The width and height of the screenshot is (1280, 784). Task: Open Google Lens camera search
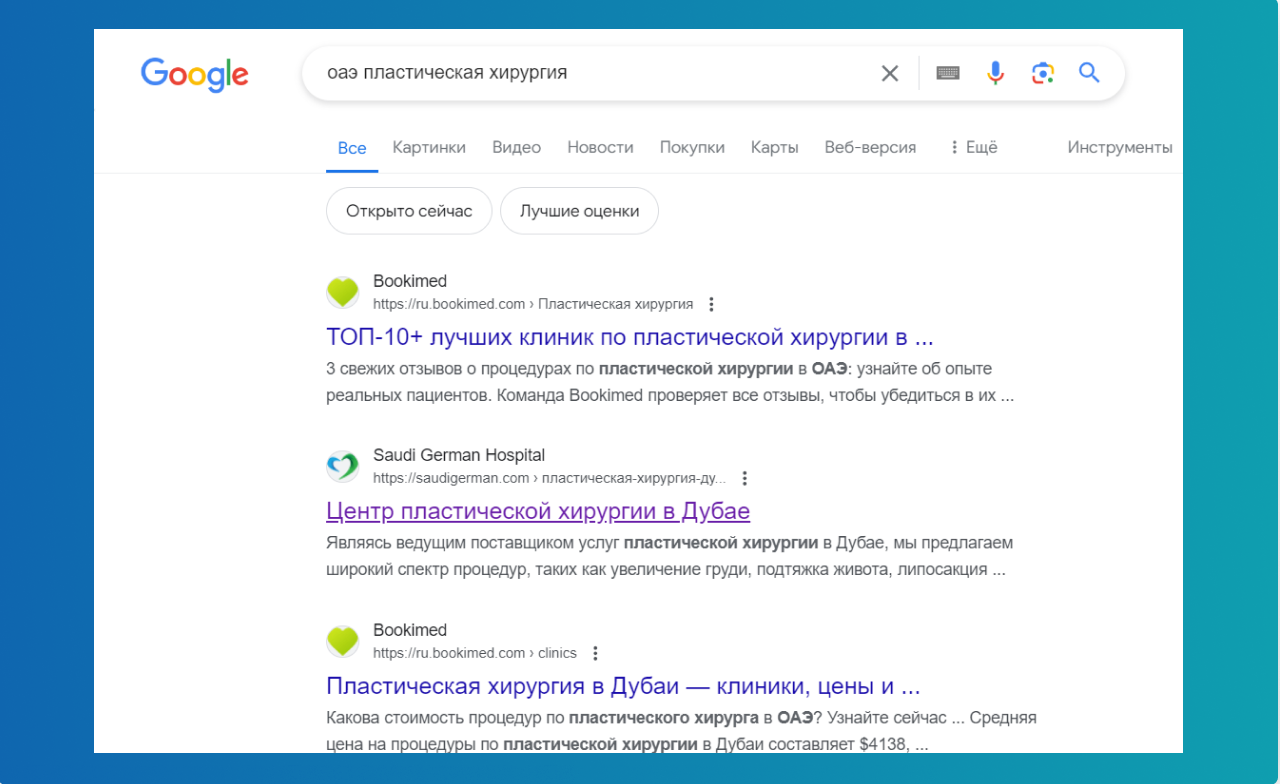click(1043, 72)
